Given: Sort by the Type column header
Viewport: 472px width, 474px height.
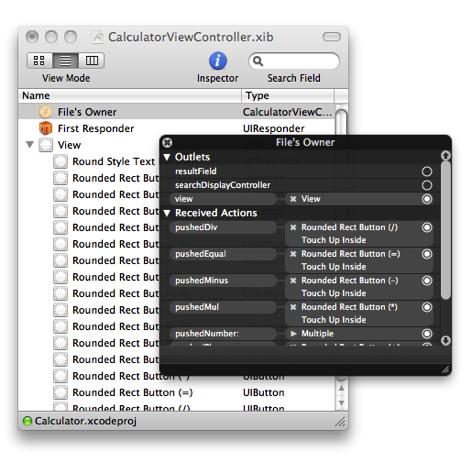Looking at the screenshot, I should coord(288,96).
